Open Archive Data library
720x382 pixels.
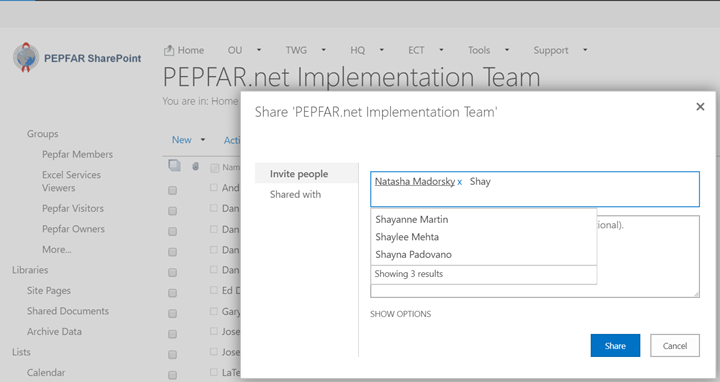tap(54, 331)
